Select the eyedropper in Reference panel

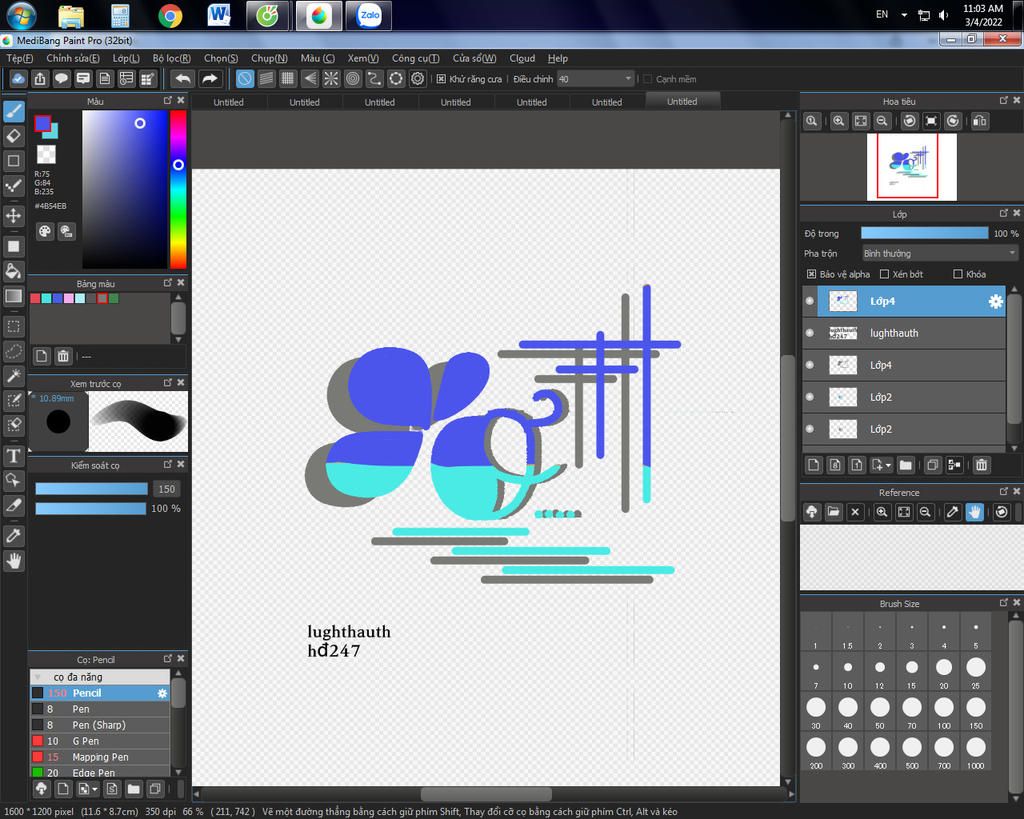[952, 512]
